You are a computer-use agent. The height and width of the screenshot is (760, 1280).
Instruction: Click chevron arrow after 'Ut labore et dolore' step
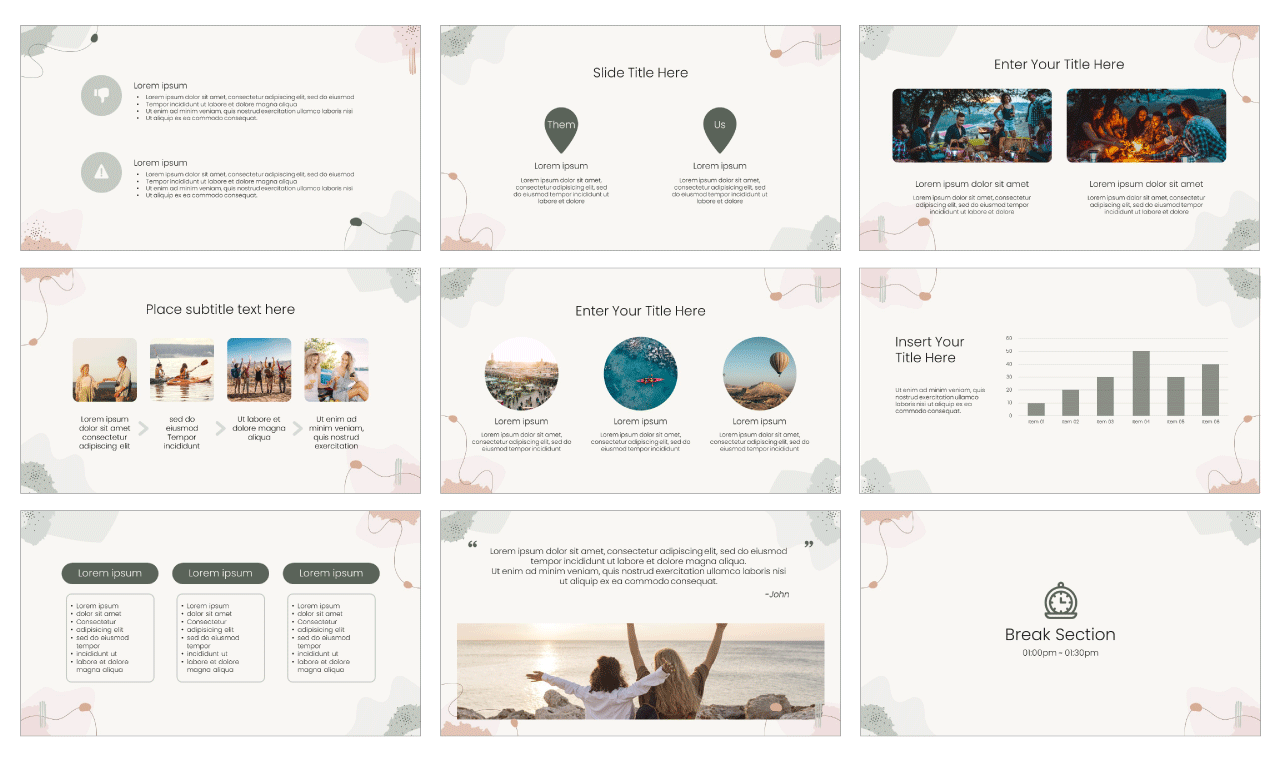[x=297, y=428]
